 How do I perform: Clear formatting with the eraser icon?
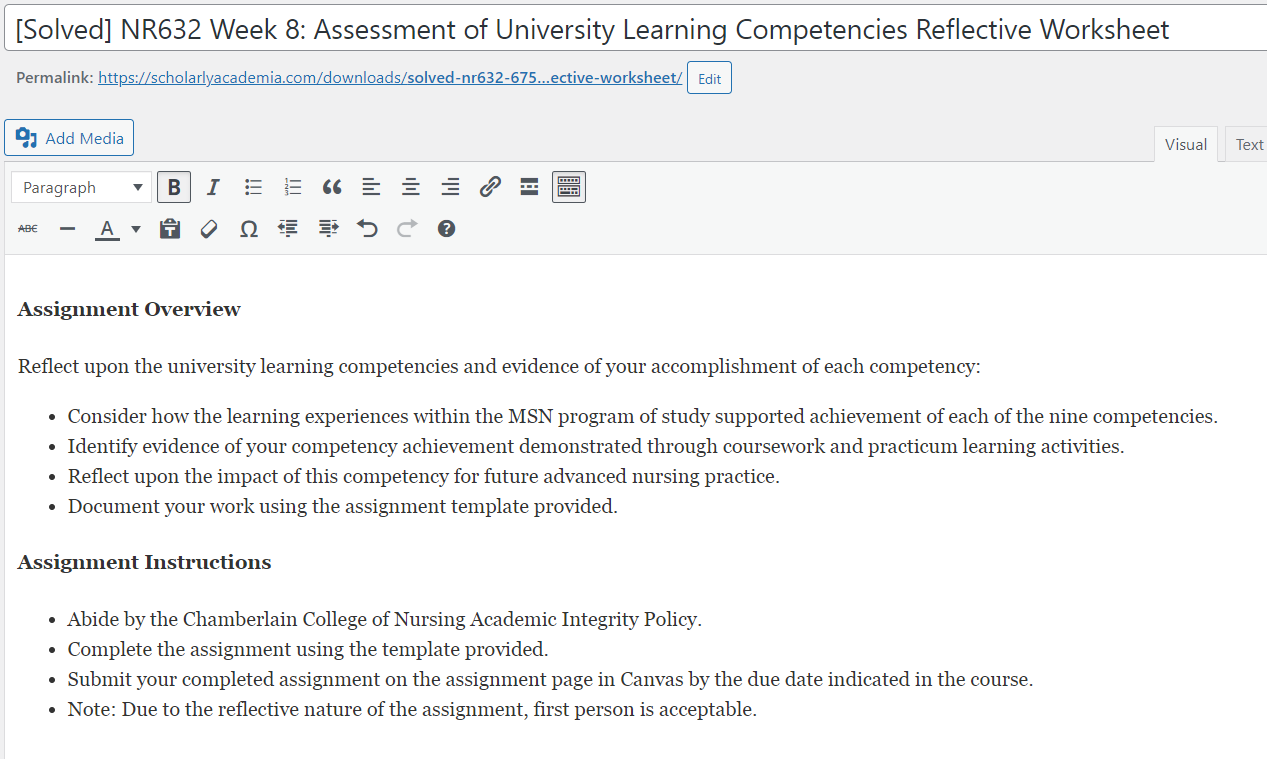tap(209, 229)
